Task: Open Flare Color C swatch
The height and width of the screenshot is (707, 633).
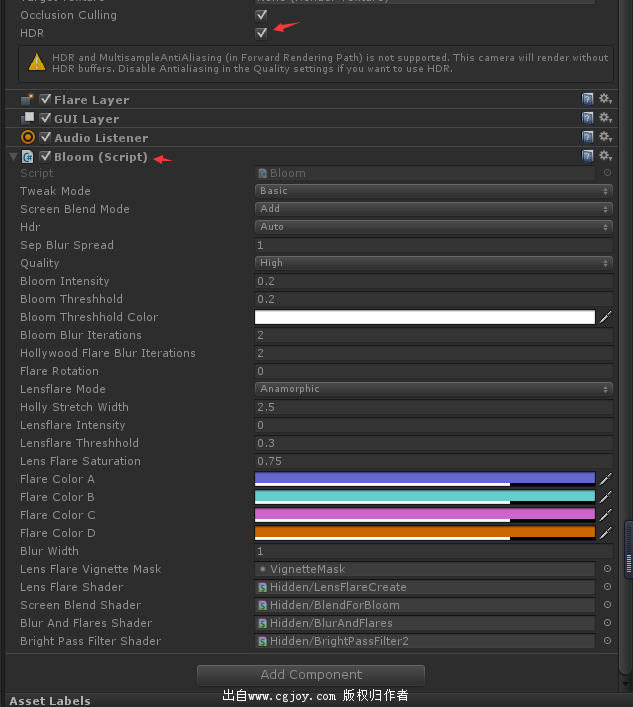Action: [x=425, y=515]
